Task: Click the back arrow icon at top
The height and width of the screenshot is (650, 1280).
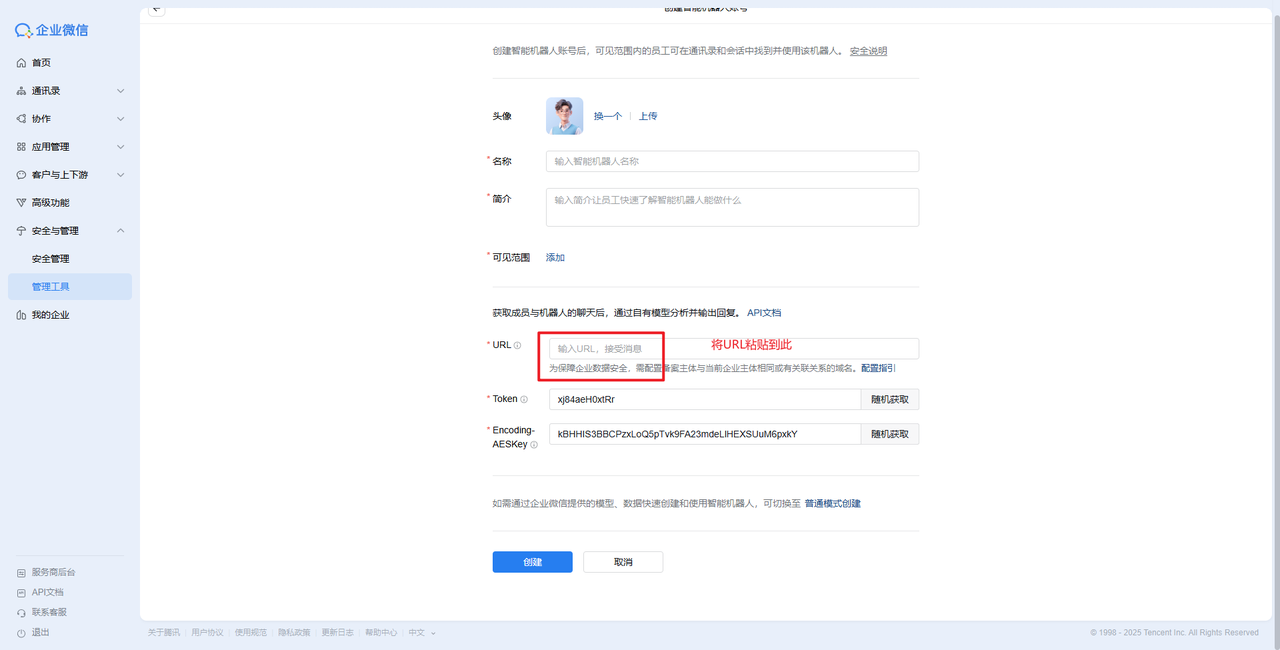Action: tap(156, 9)
